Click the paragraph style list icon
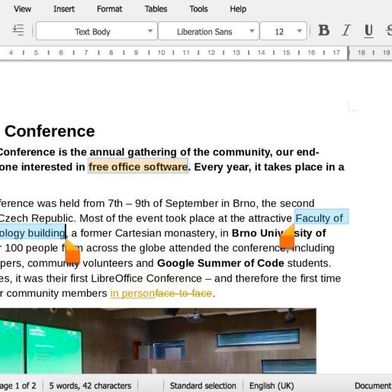392x392 pixels. click(x=18, y=30)
